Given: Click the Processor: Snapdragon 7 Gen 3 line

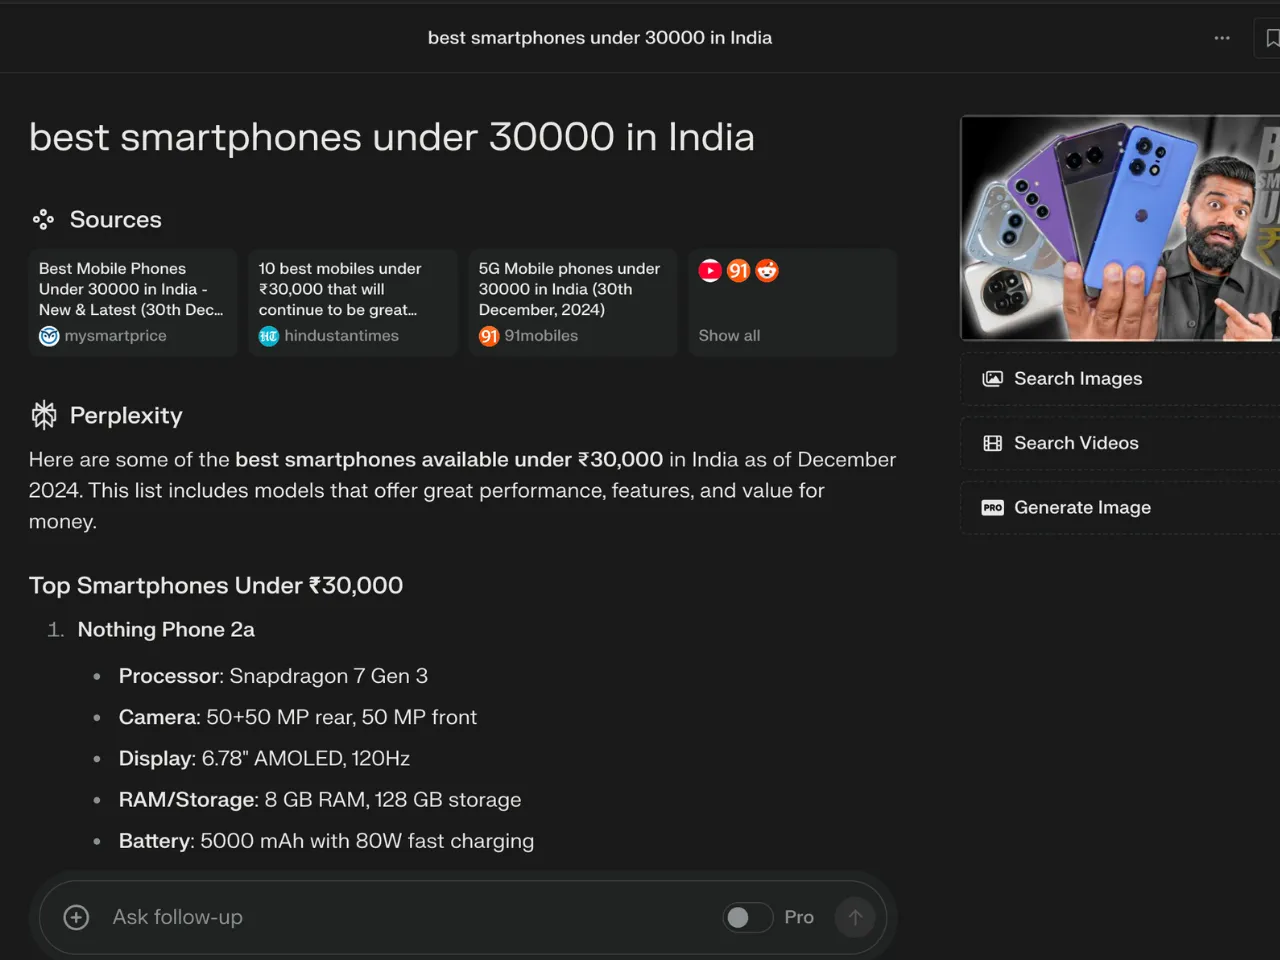Looking at the screenshot, I should tap(273, 676).
